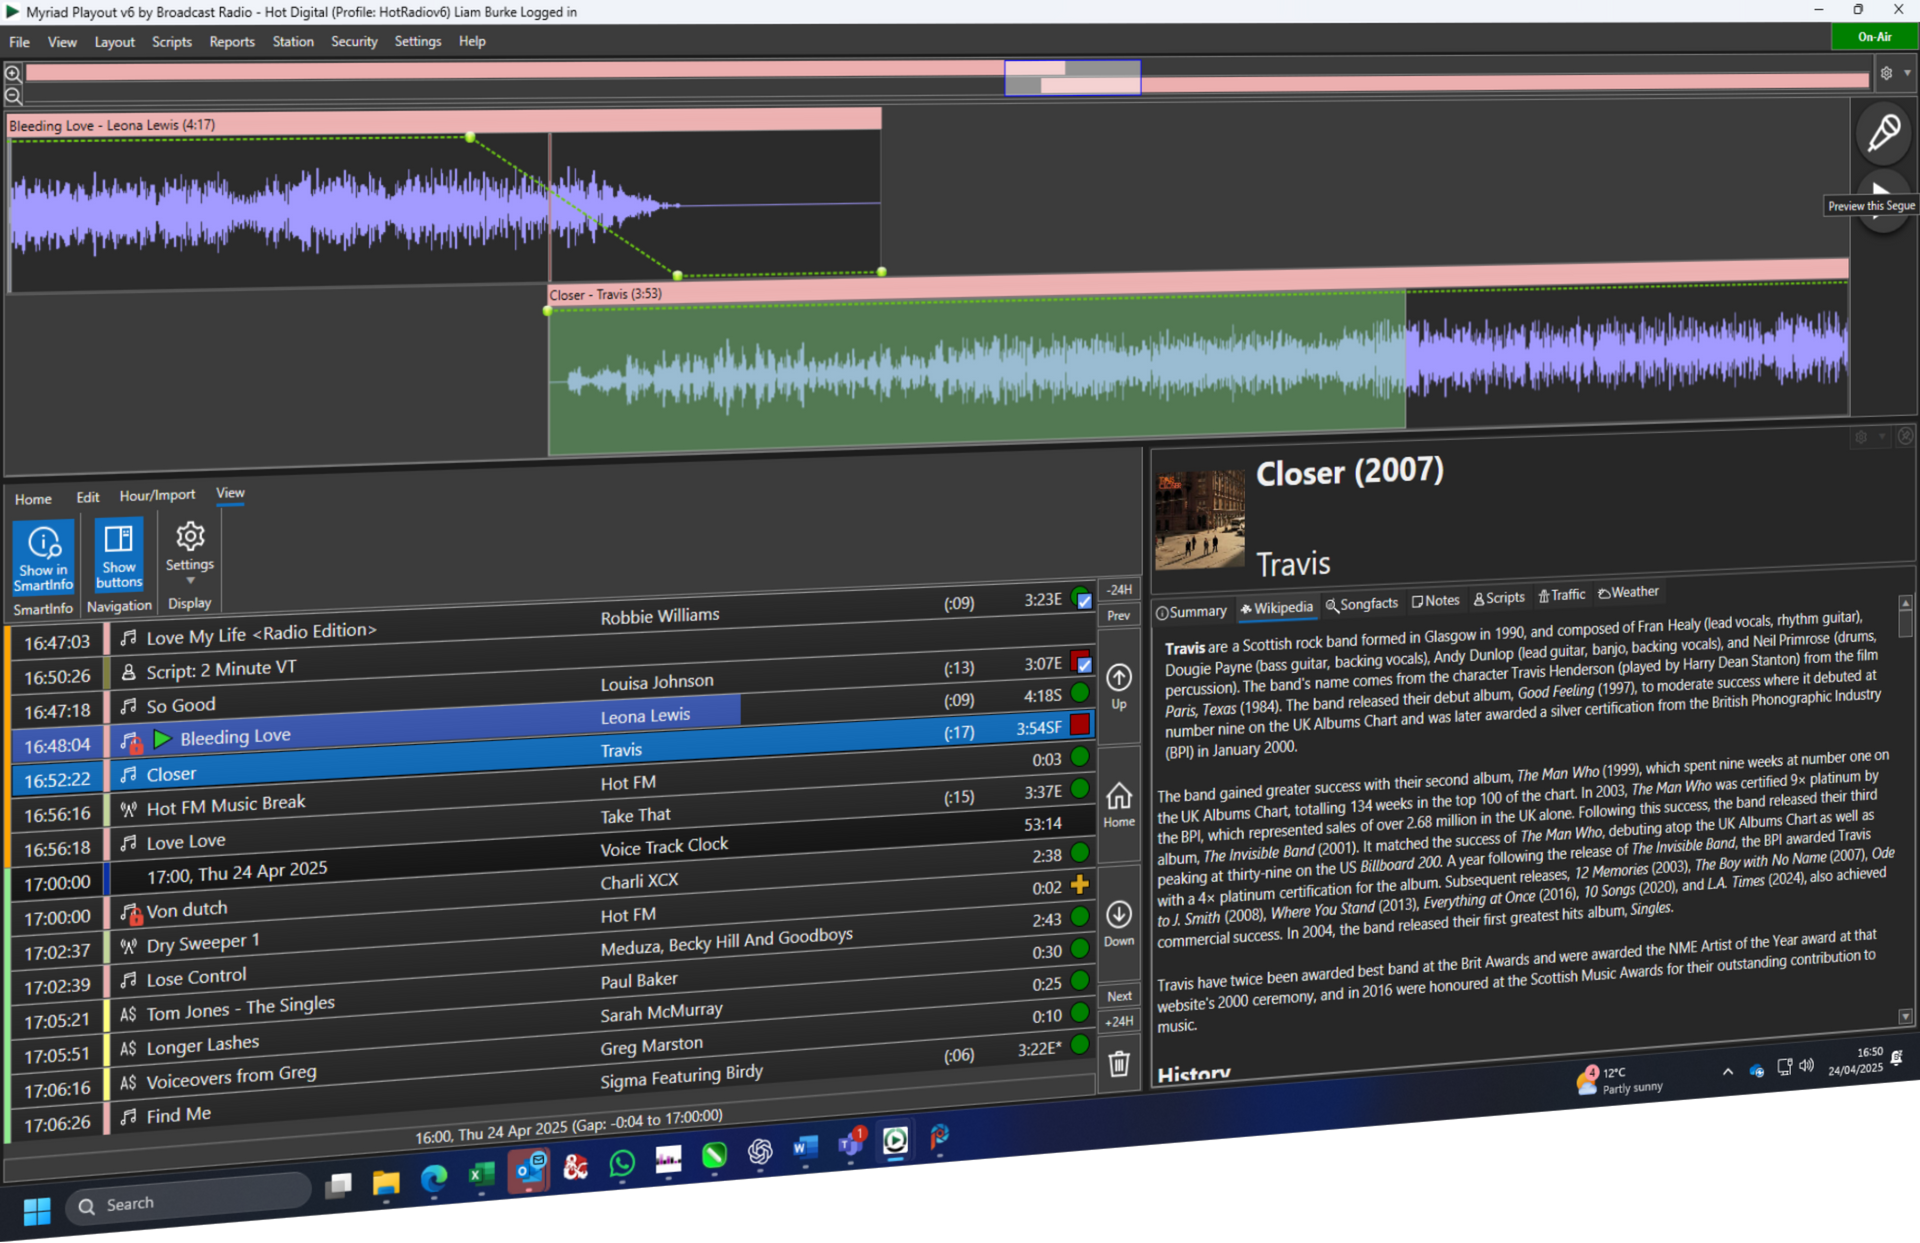
Task: Click the trash delete icon below Next
Action: [1119, 1065]
